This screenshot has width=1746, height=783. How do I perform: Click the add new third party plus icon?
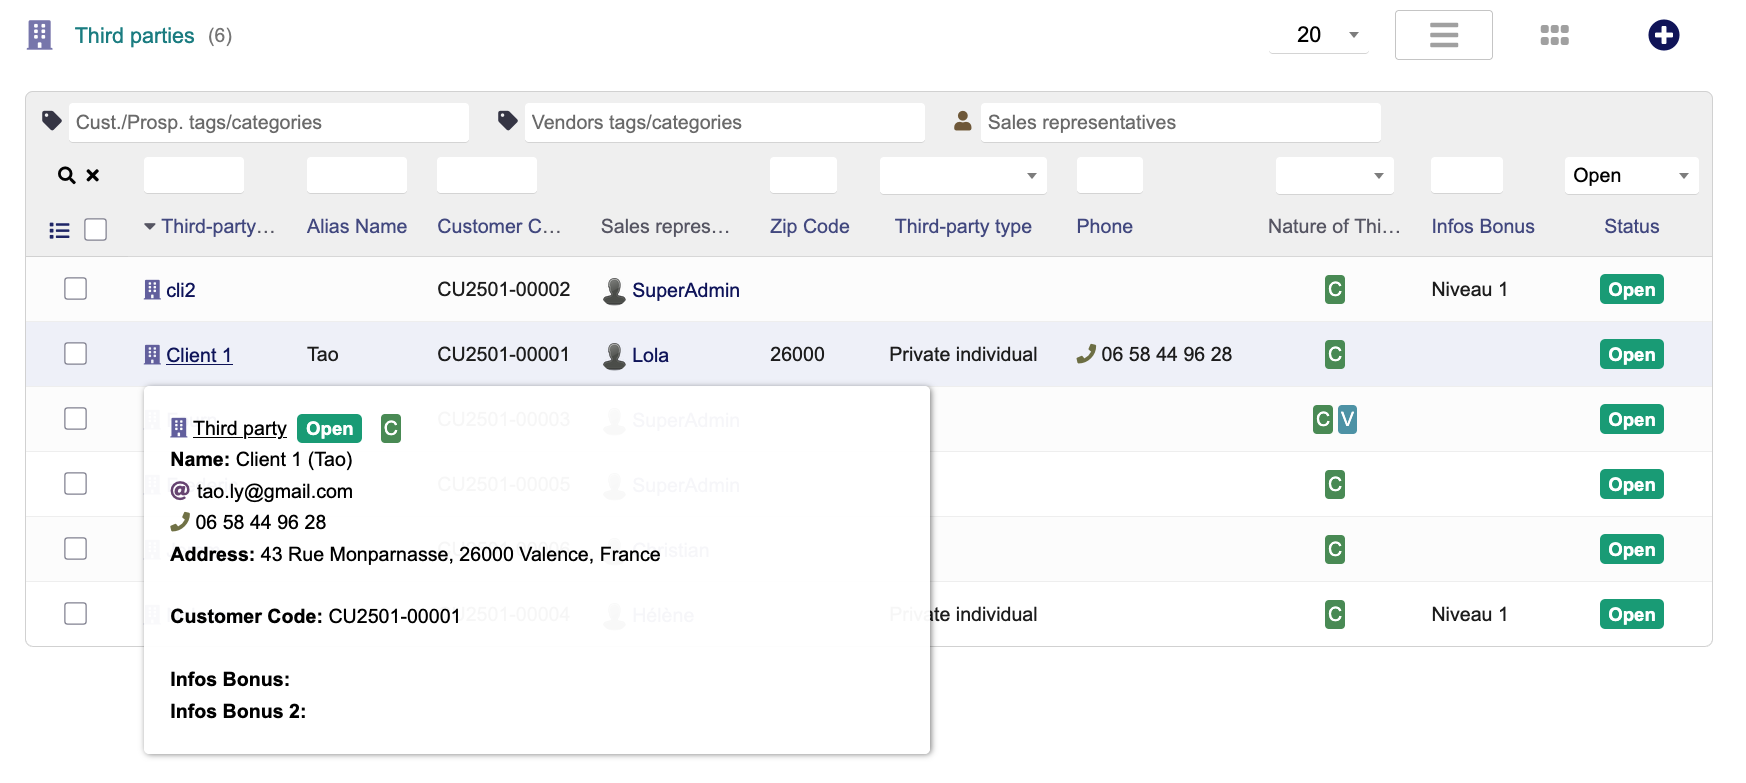tap(1663, 35)
